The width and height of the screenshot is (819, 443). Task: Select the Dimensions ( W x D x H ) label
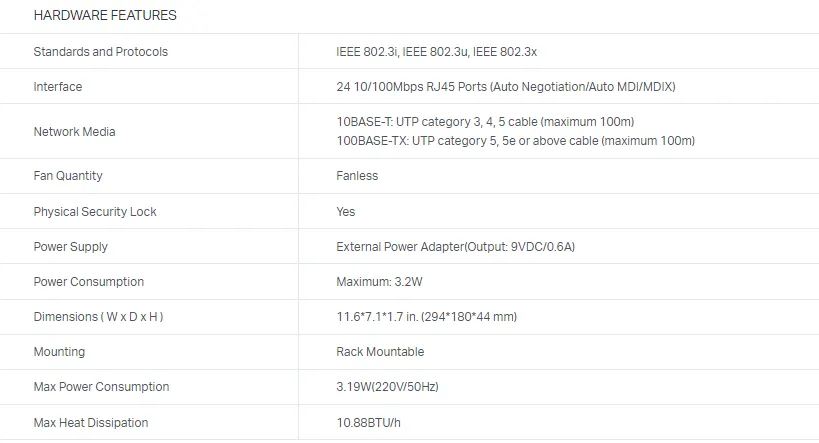[99, 317]
